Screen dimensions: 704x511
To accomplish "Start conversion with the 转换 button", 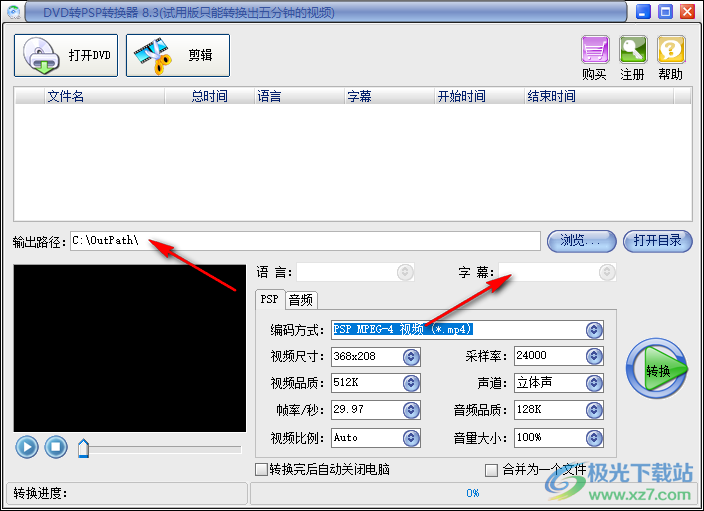I will [x=657, y=369].
